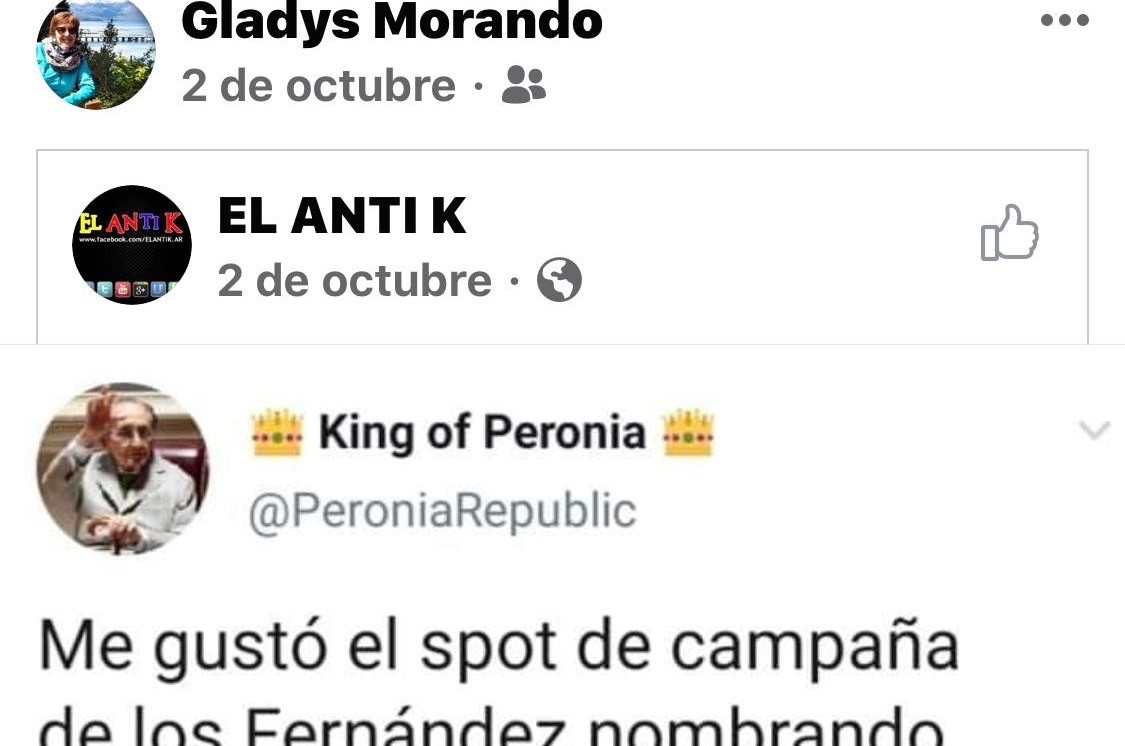Click EL ANTI K's 2 de octubre timestamp

(x=354, y=280)
